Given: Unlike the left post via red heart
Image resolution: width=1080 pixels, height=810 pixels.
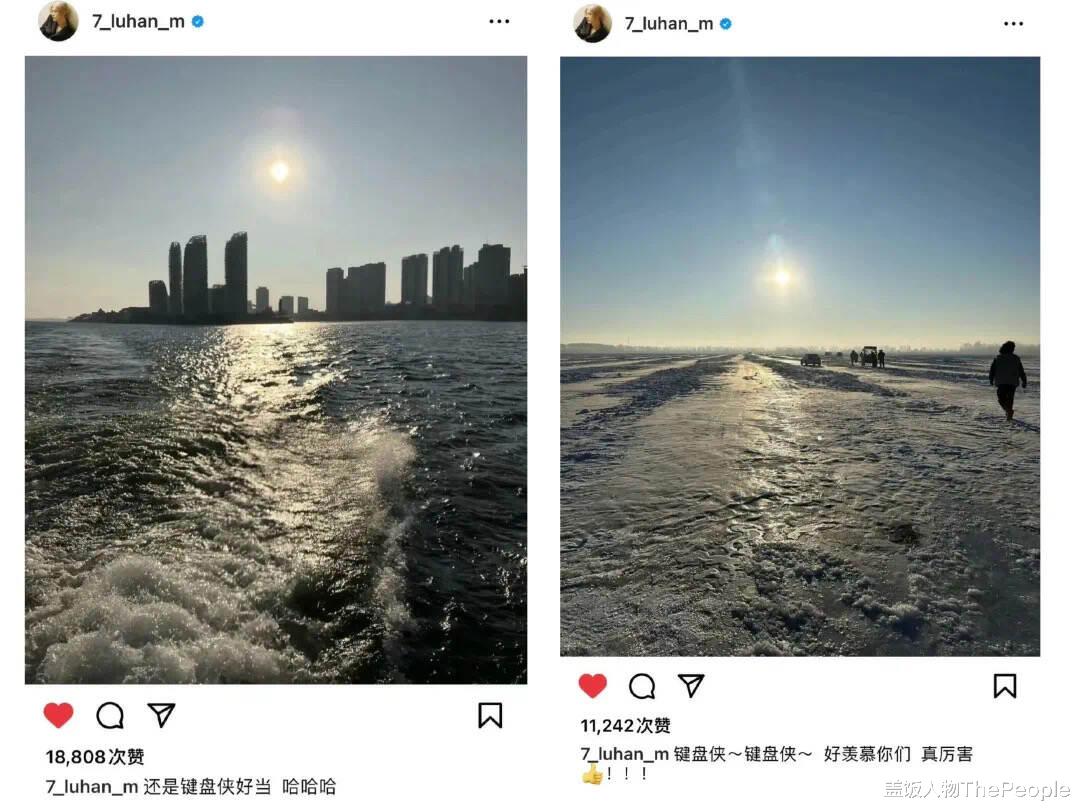Looking at the screenshot, I should pyautogui.click(x=59, y=716).
